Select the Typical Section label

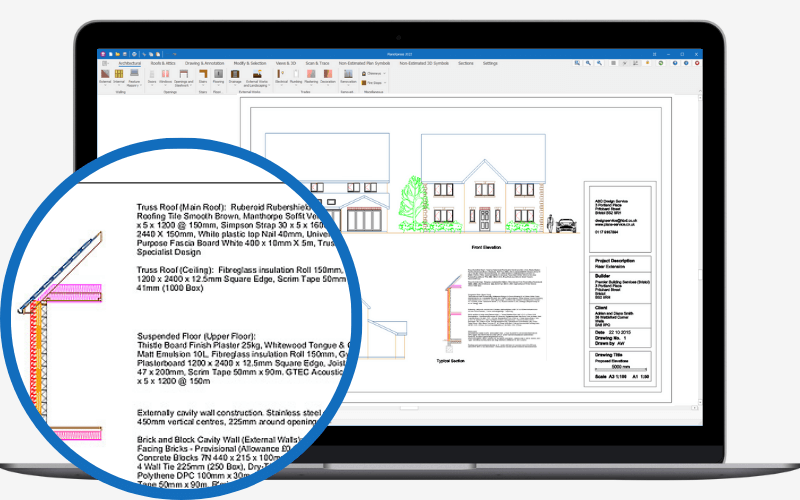(451, 361)
